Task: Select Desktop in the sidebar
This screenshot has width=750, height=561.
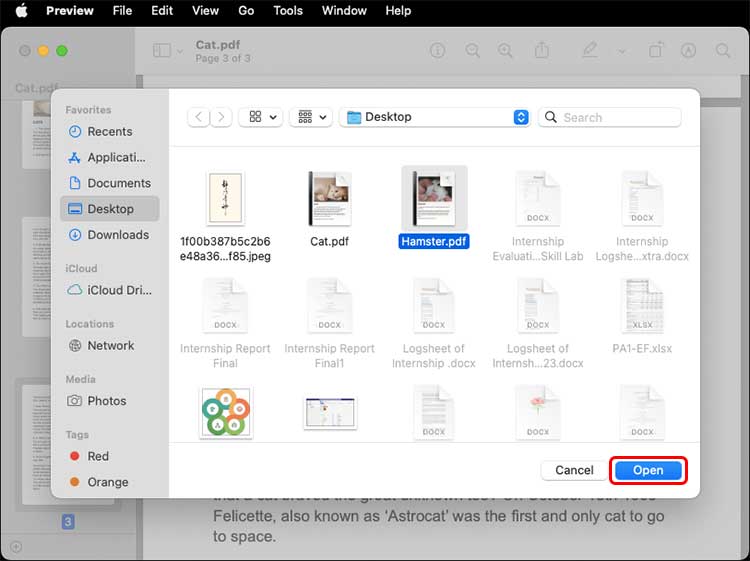Action: pyautogui.click(x=110, y=209)
